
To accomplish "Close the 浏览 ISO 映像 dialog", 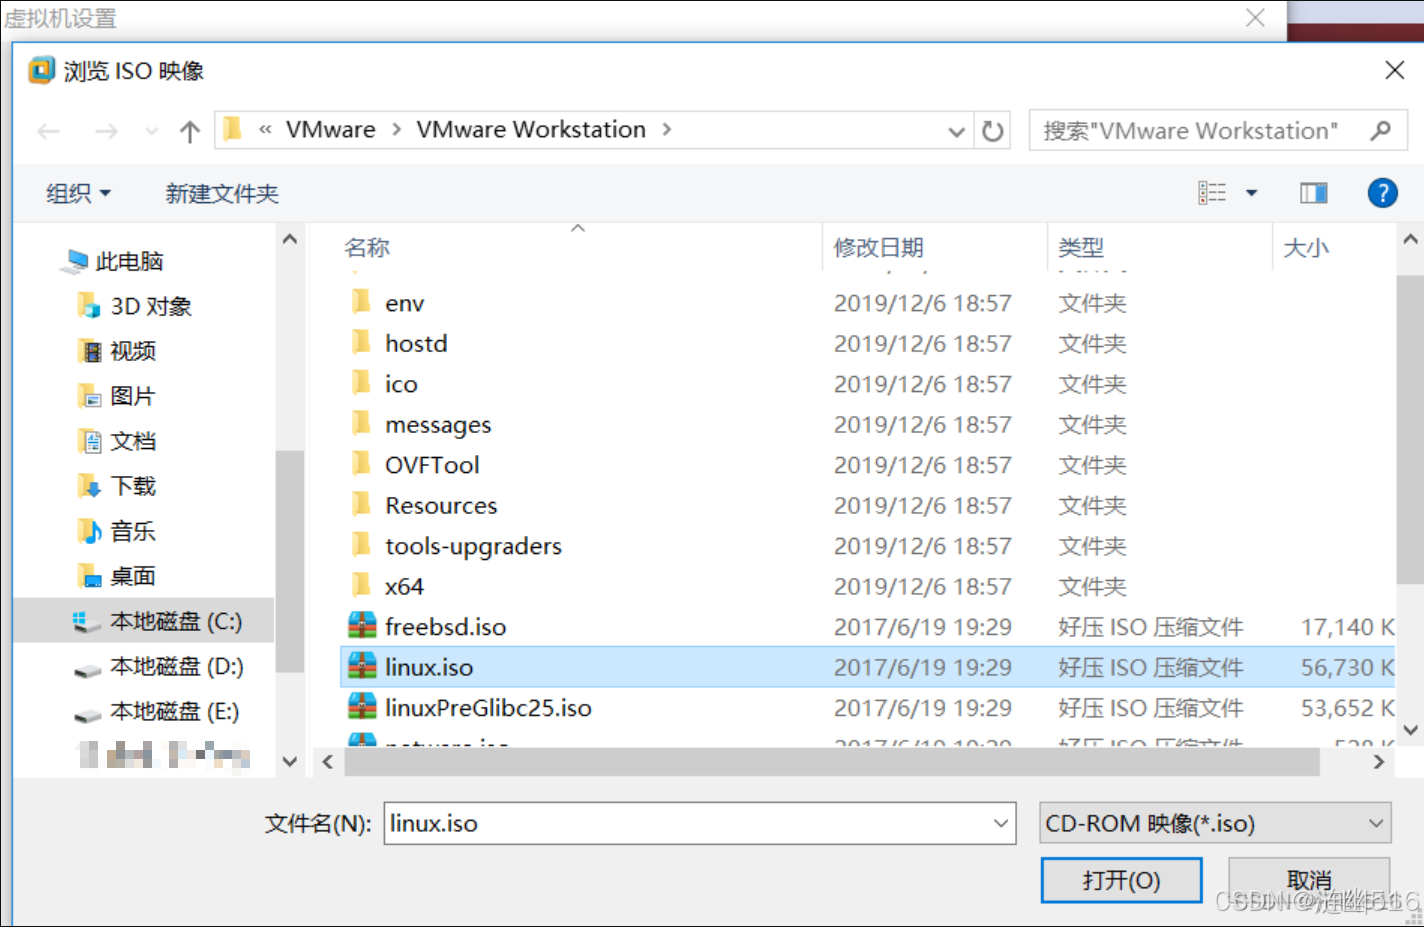I will 1394,70.
